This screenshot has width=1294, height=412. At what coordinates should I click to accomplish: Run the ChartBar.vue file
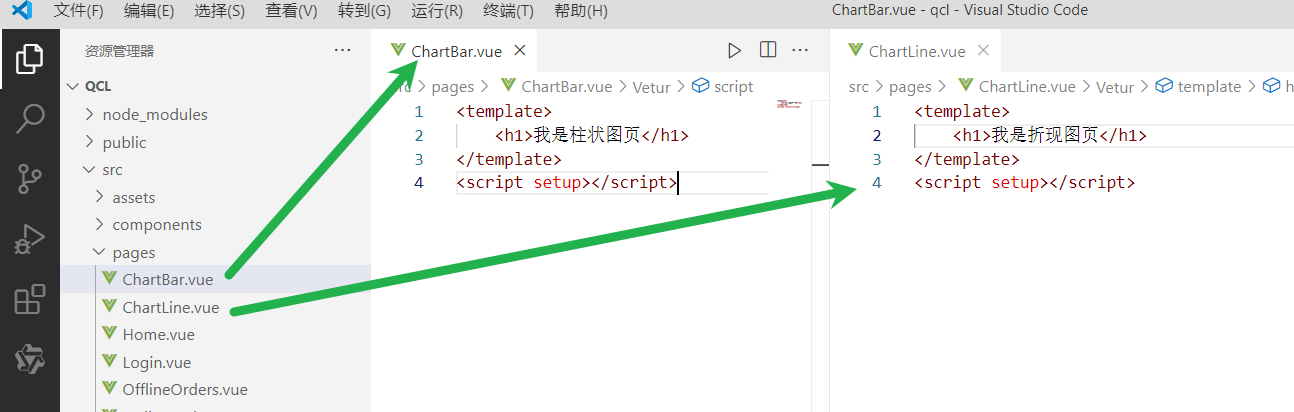(x=735, y=50)
